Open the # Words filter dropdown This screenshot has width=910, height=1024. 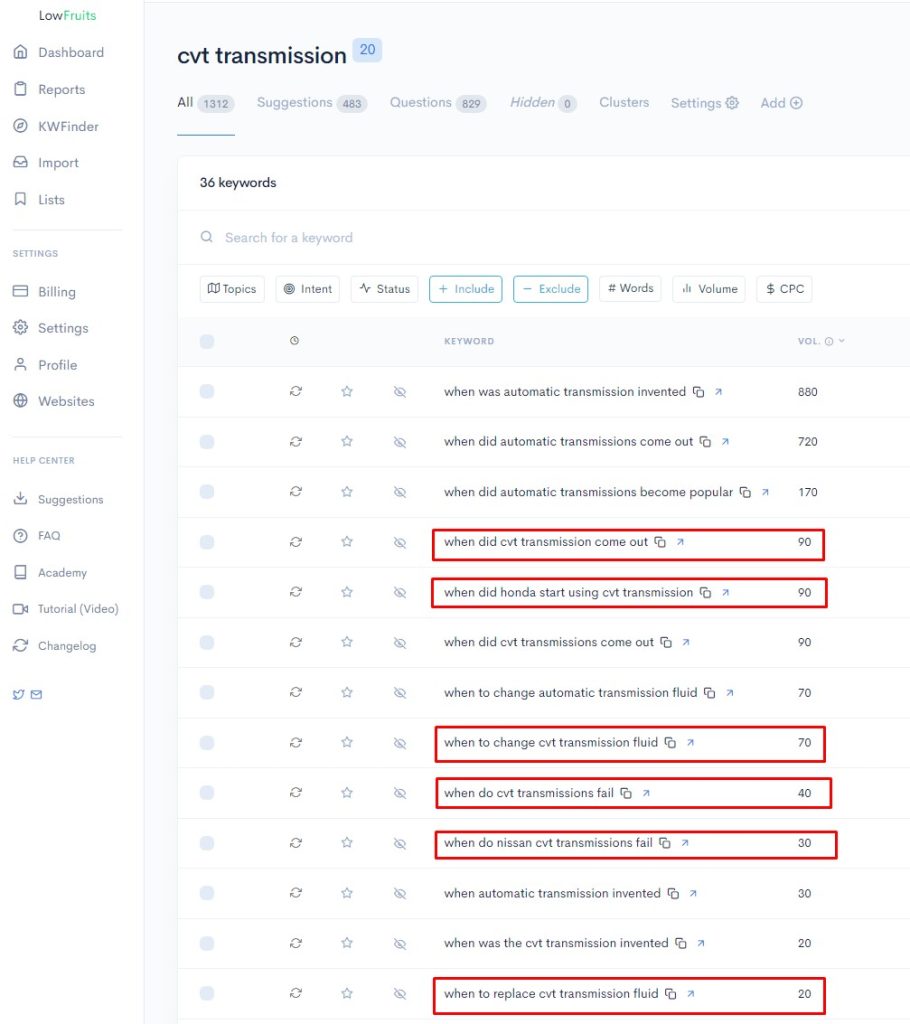coord(630,288)
